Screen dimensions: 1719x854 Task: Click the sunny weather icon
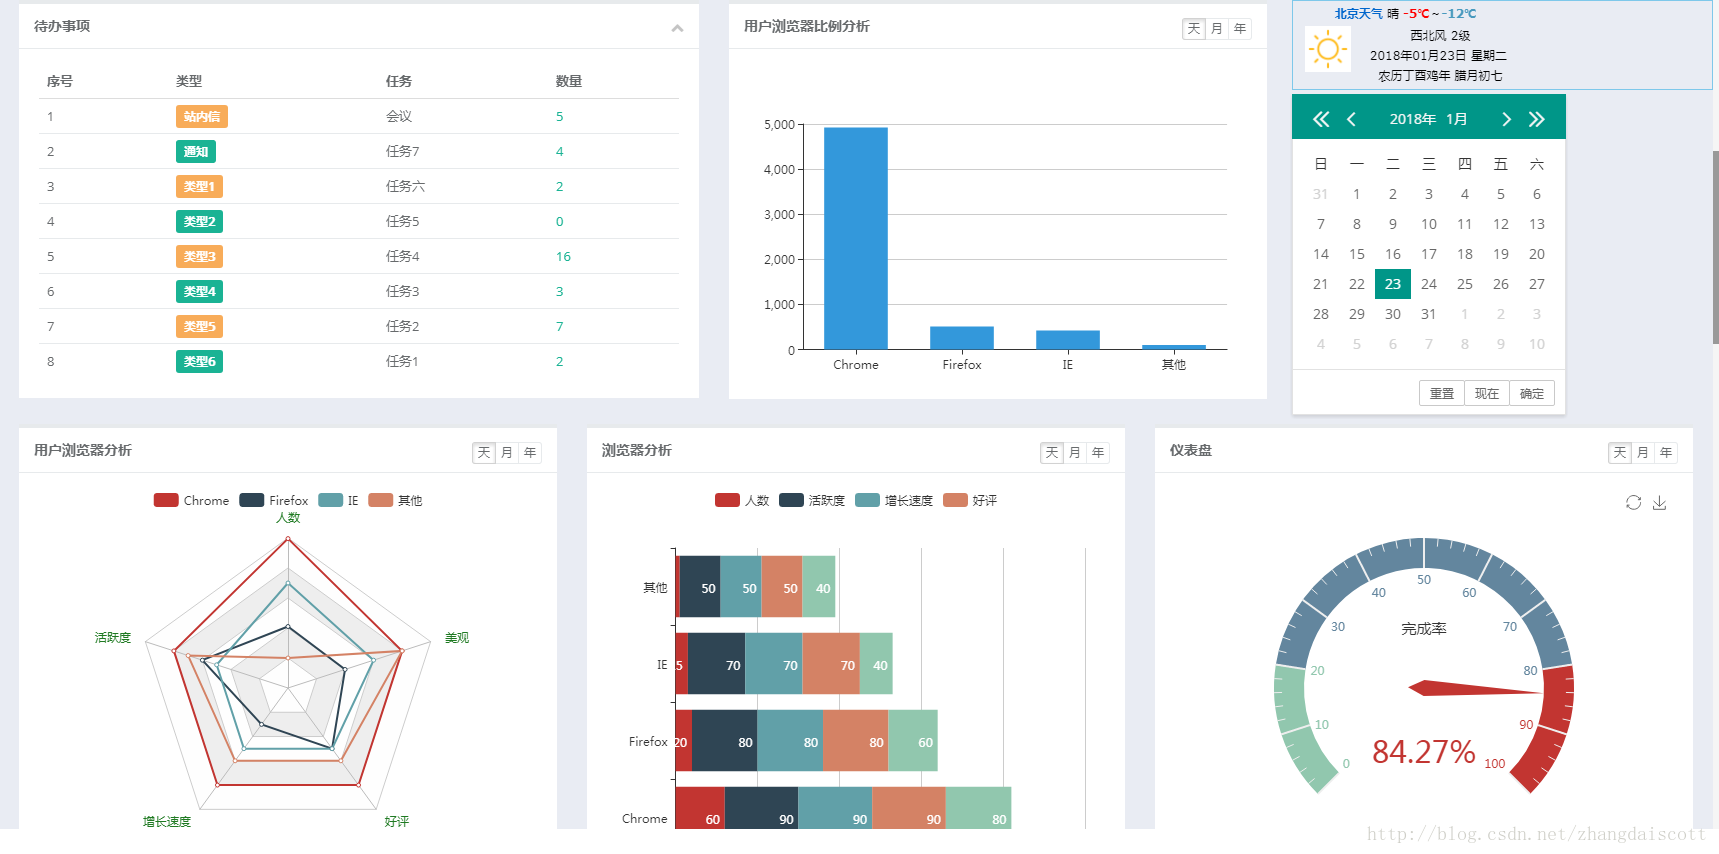pyautogui.click(x=1328, y=48)
